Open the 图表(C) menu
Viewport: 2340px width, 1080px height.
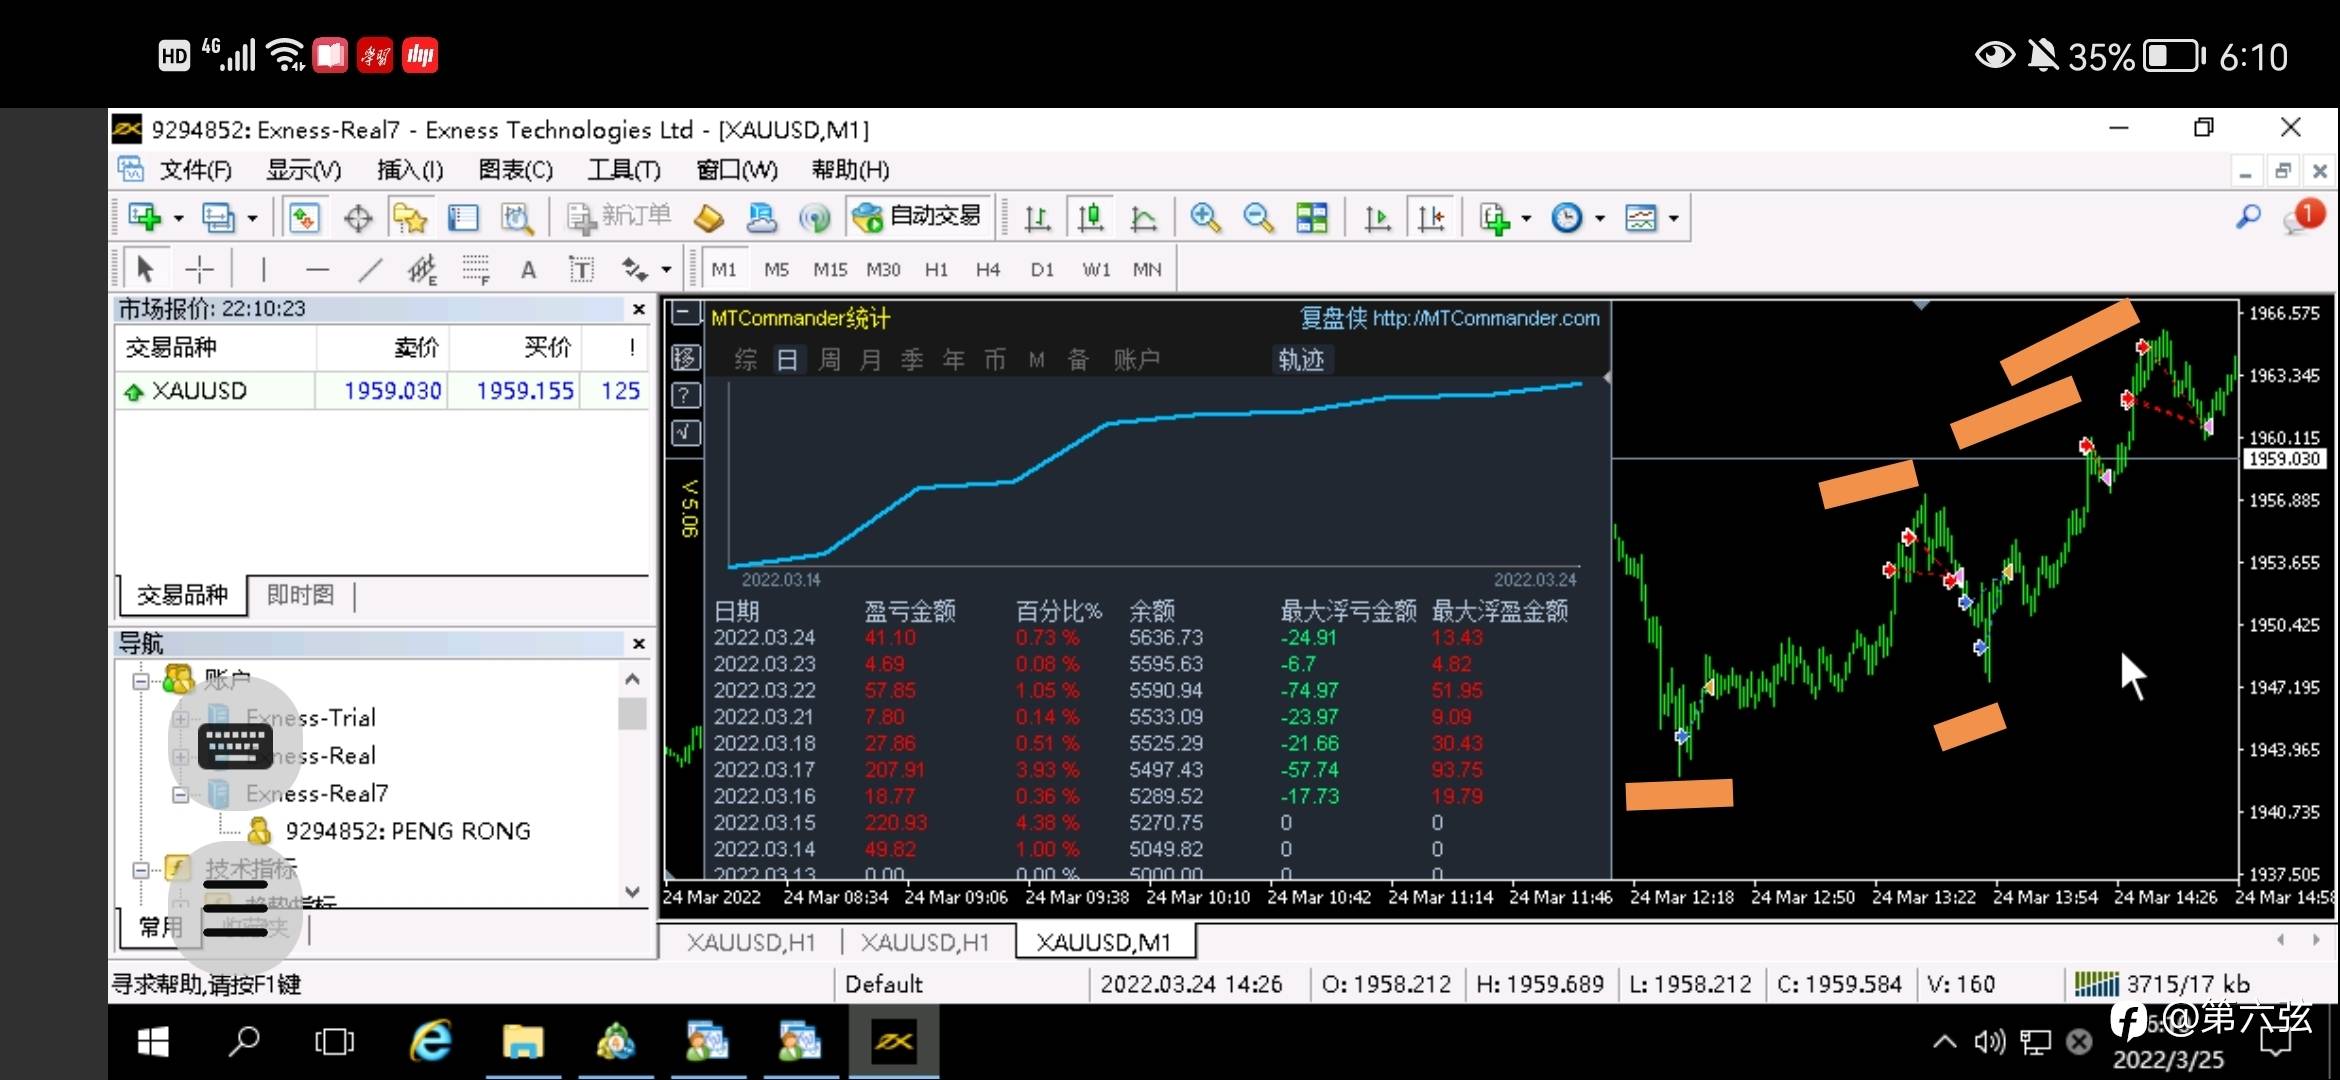pos(515,170)
